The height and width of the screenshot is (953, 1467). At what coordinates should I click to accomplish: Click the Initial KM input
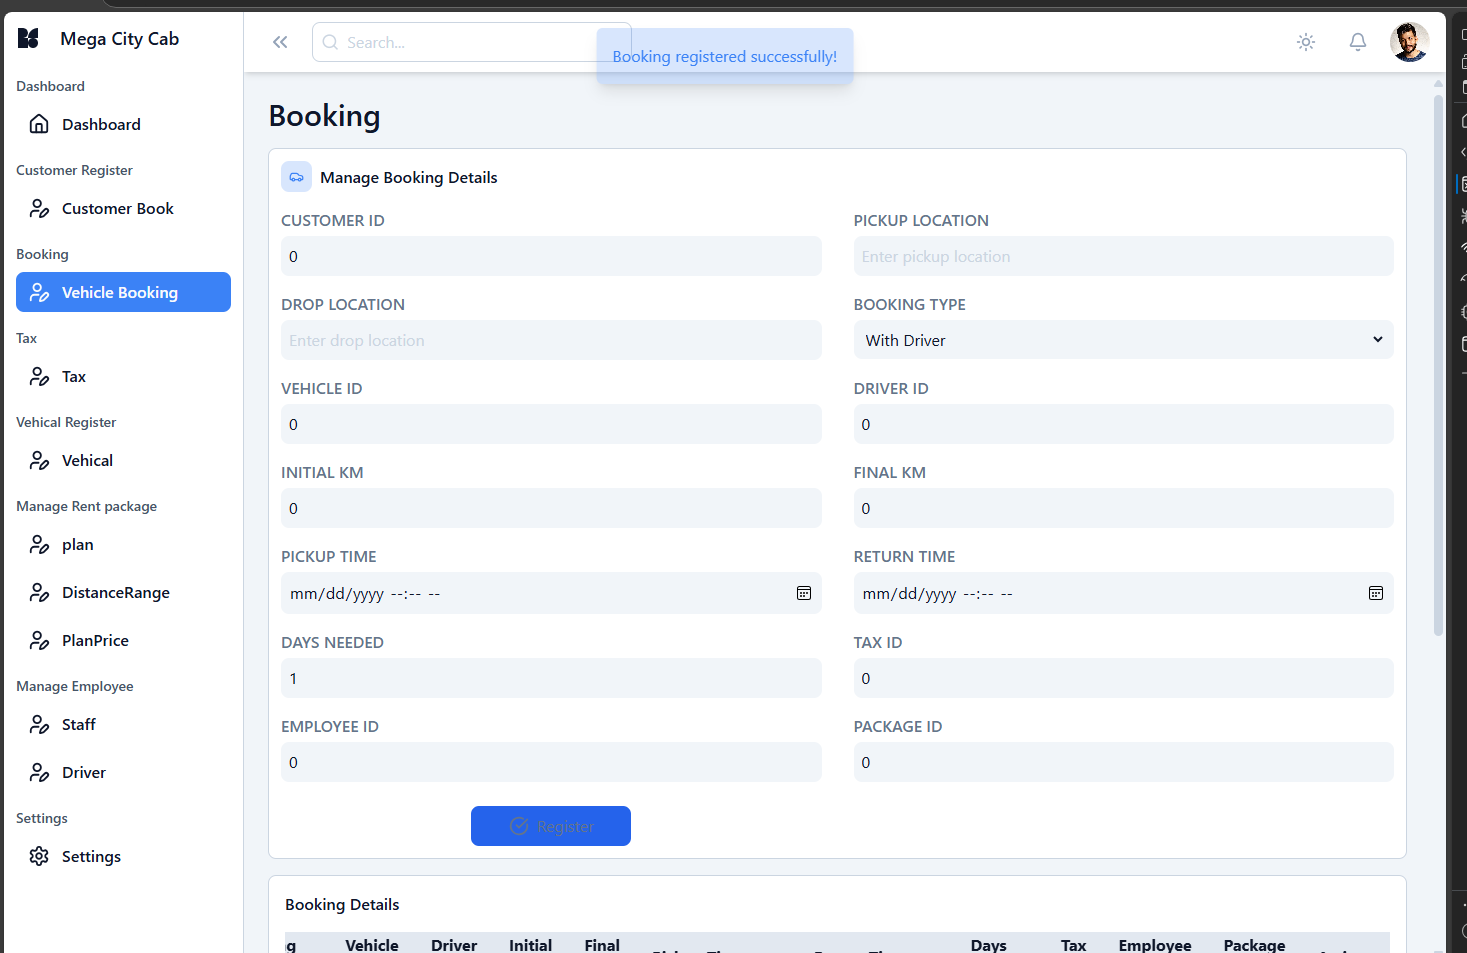[x=551, y=508]
